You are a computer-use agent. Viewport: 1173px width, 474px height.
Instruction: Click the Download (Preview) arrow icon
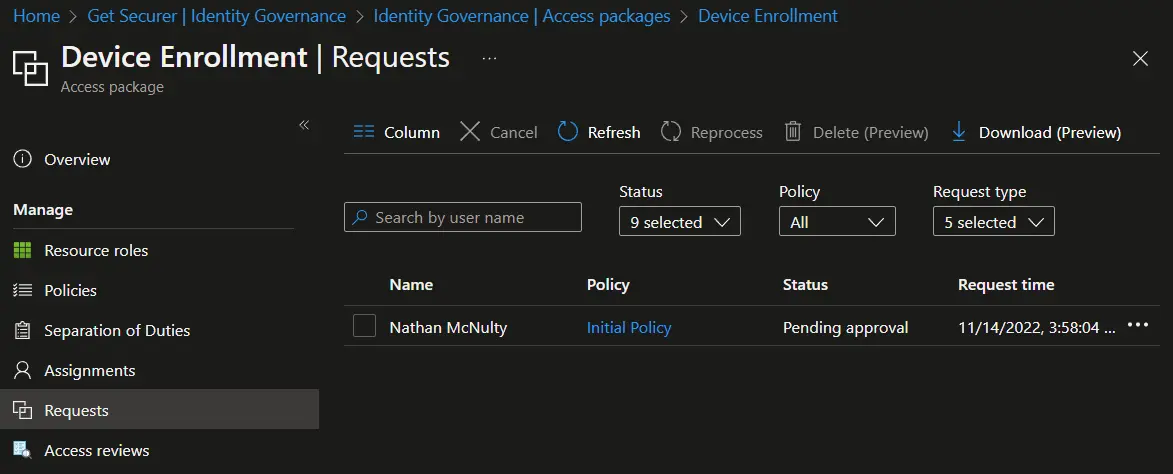point(959,132)
